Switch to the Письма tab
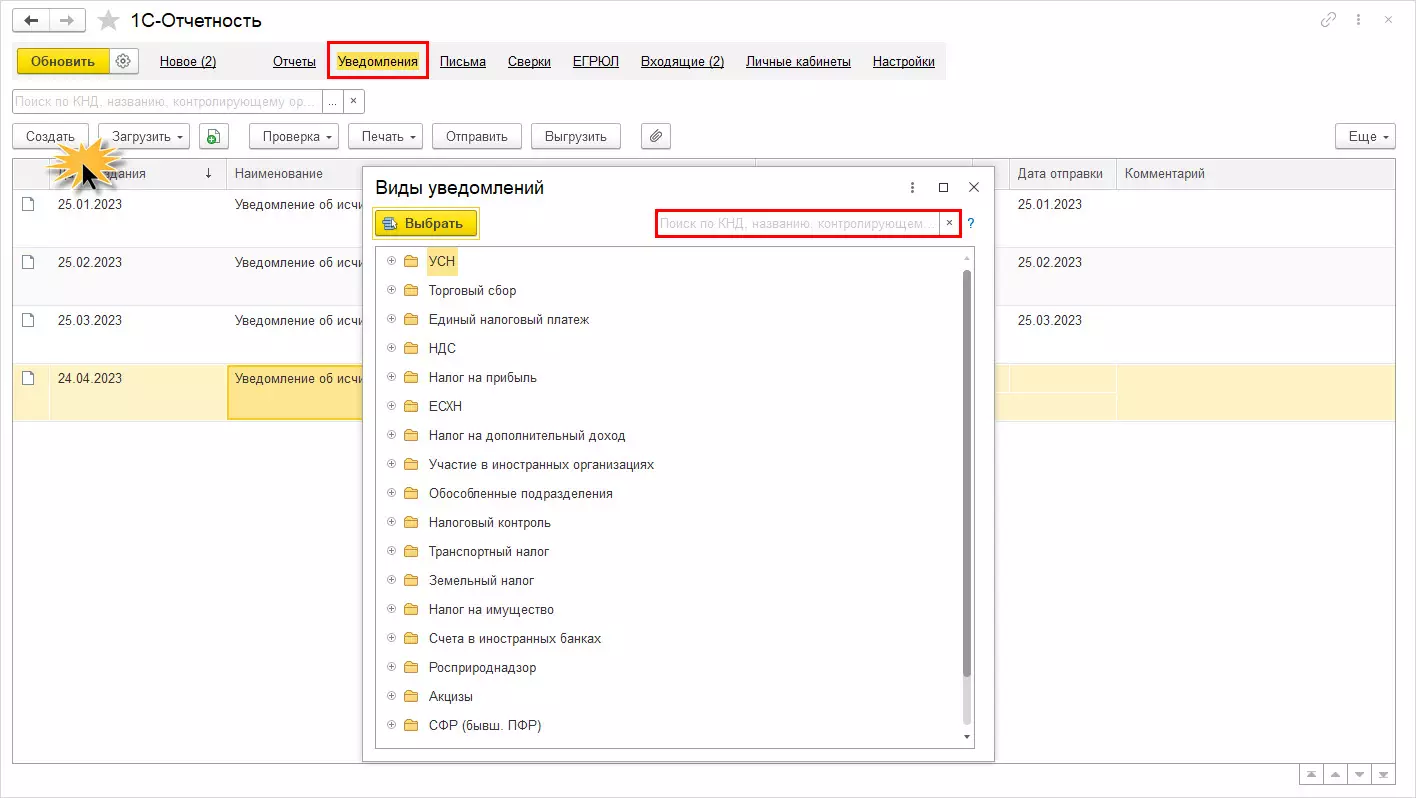The height and width of the screenshot is (798, 1416). (x=462, y=61)
